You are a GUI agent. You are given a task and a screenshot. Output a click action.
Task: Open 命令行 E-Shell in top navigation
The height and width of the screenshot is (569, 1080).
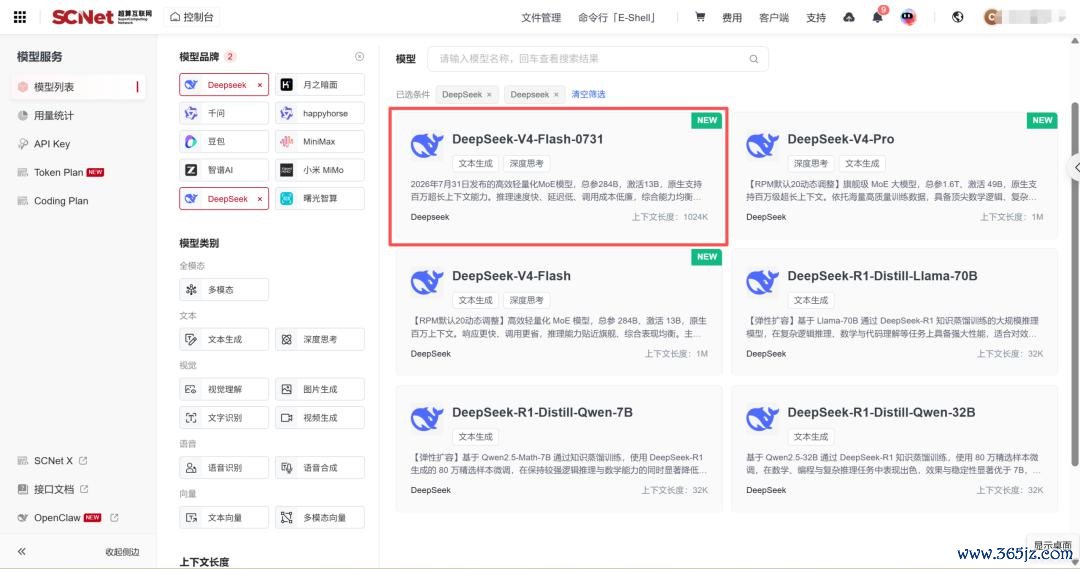click(618, 18)
